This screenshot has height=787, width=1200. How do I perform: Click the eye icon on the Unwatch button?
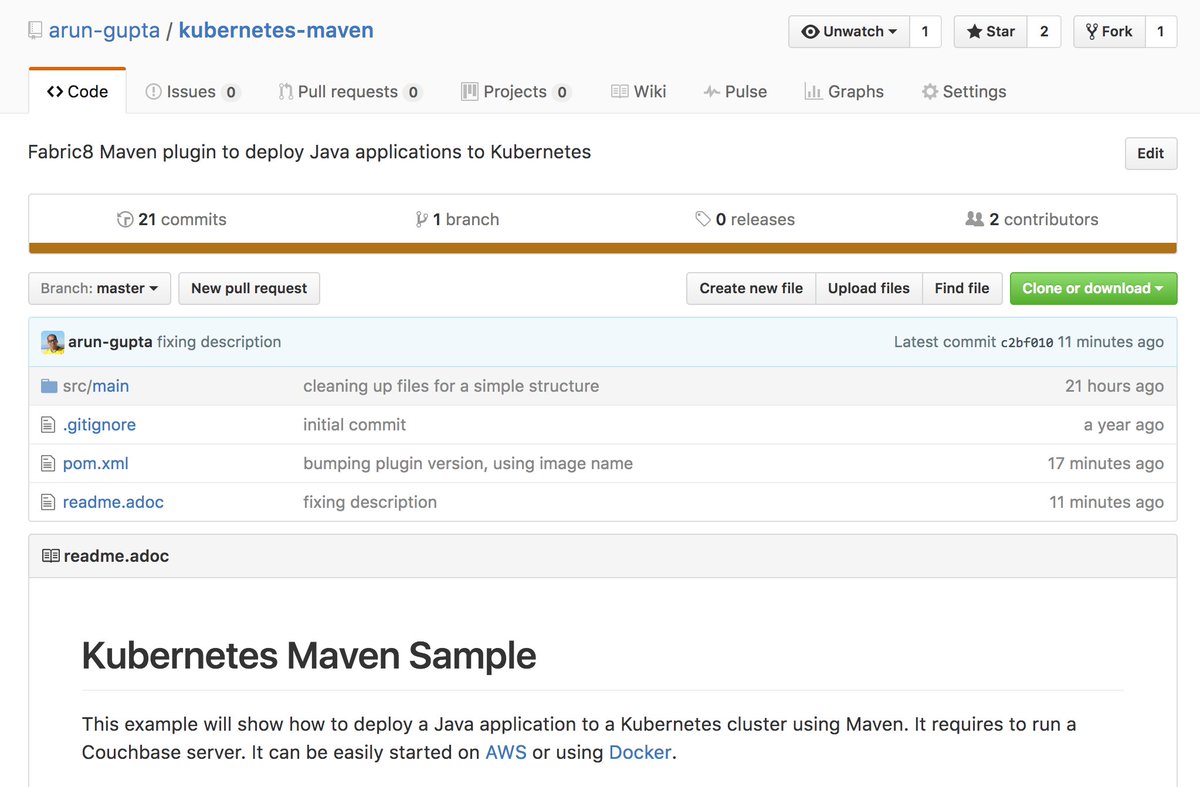tap(810, 32)
